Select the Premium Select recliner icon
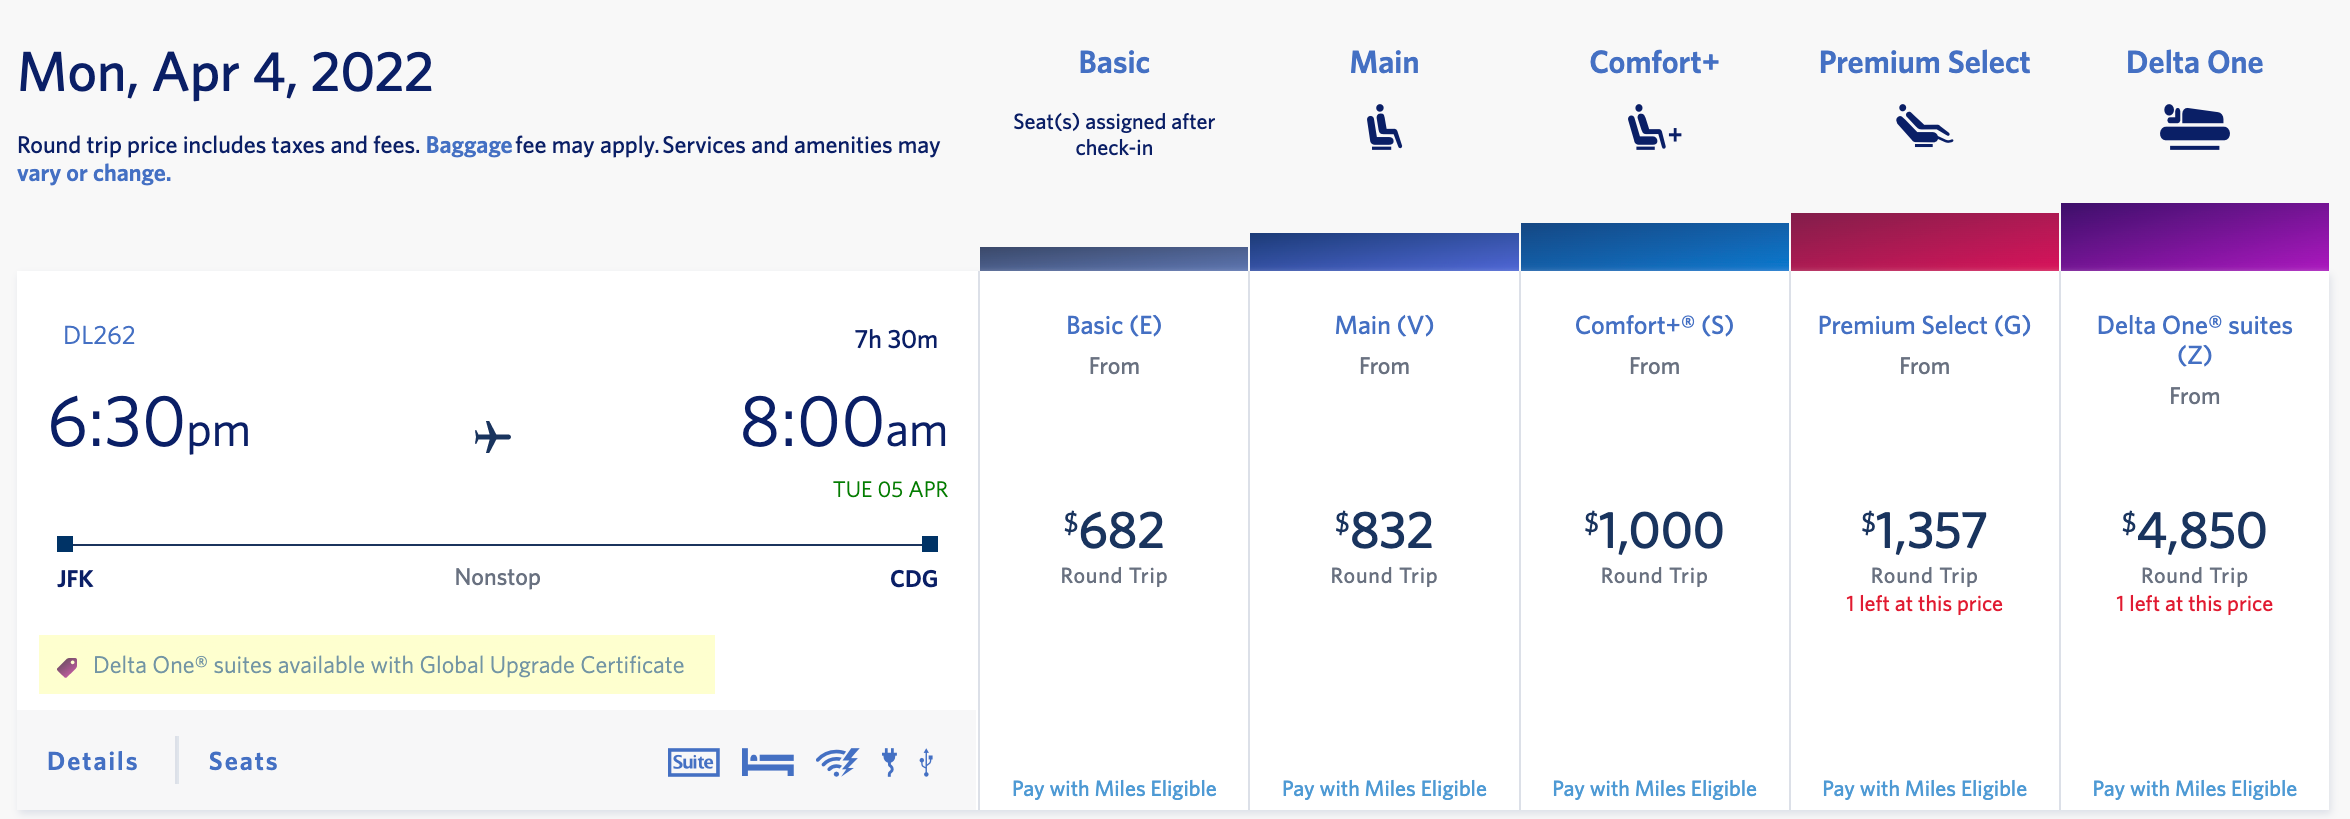Image resolution: width=2350 pixels, height=819 pixels. [x=1923, y=126]
